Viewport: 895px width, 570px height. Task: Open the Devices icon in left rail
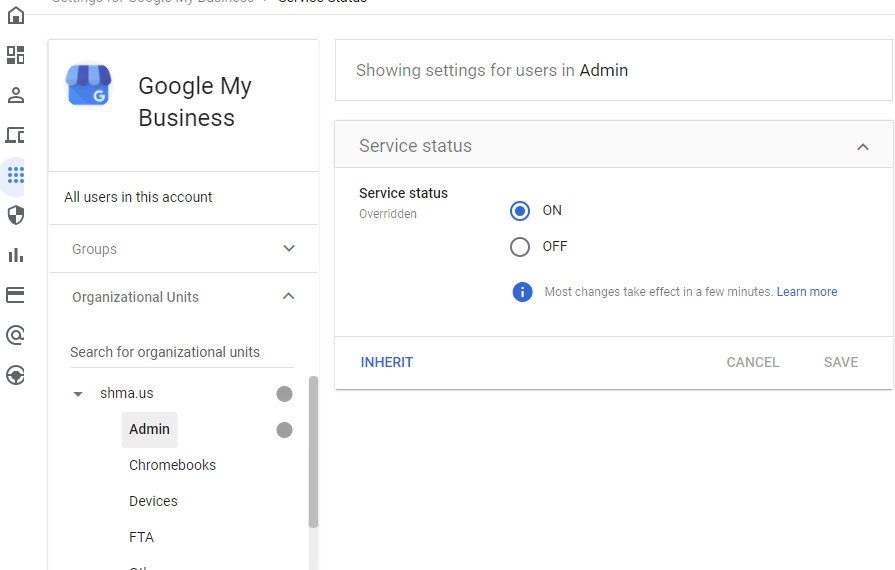15,135
